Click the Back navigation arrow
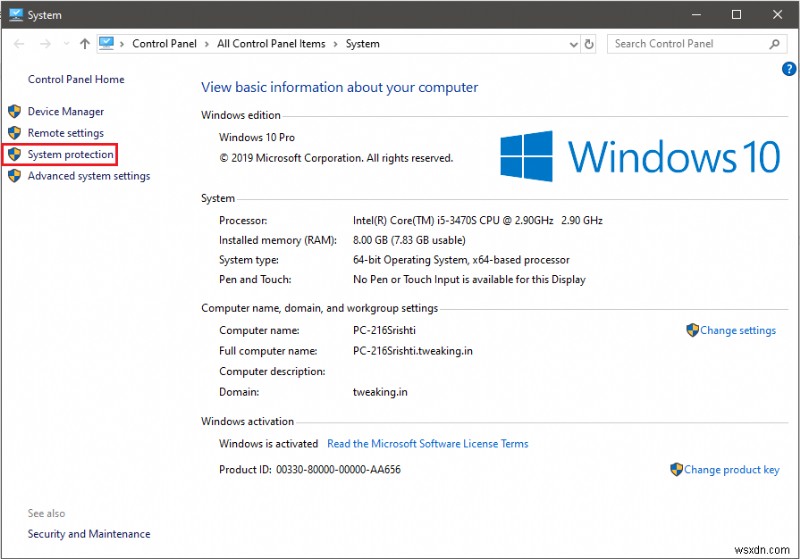Viewport: 800px width, 559px height. 19,44
